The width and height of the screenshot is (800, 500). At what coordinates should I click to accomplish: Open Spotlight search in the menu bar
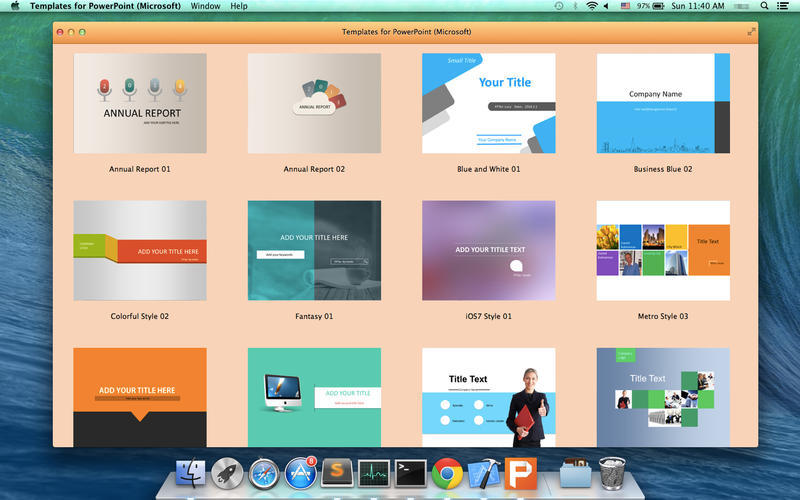pyautogui.click(x=764, y=6)
